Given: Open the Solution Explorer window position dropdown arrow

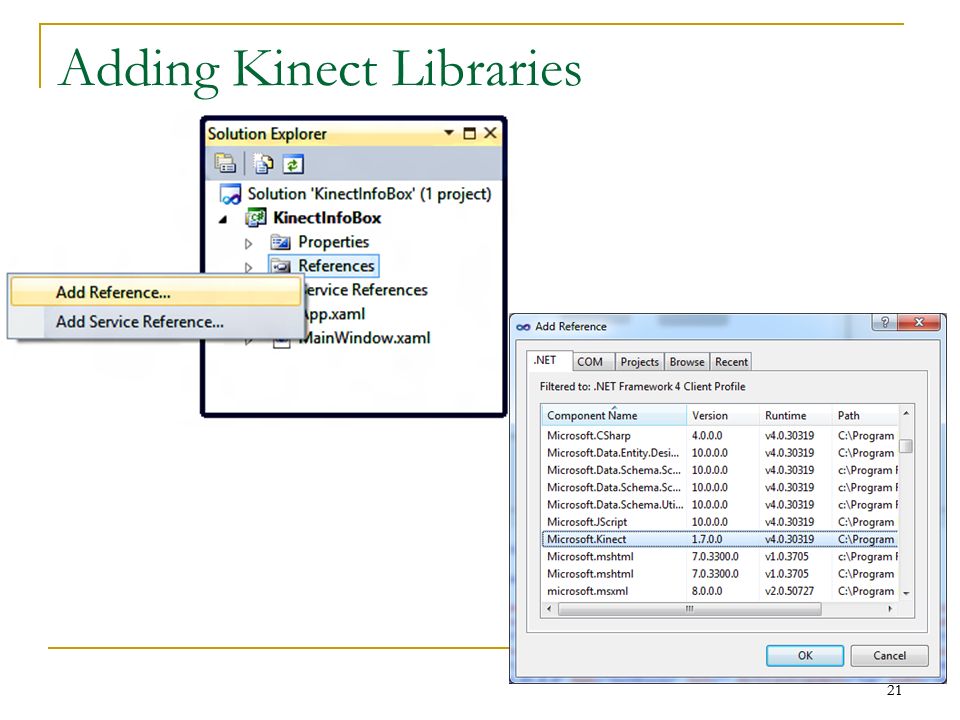Looking at the screenshot, I should click(449, 132).
